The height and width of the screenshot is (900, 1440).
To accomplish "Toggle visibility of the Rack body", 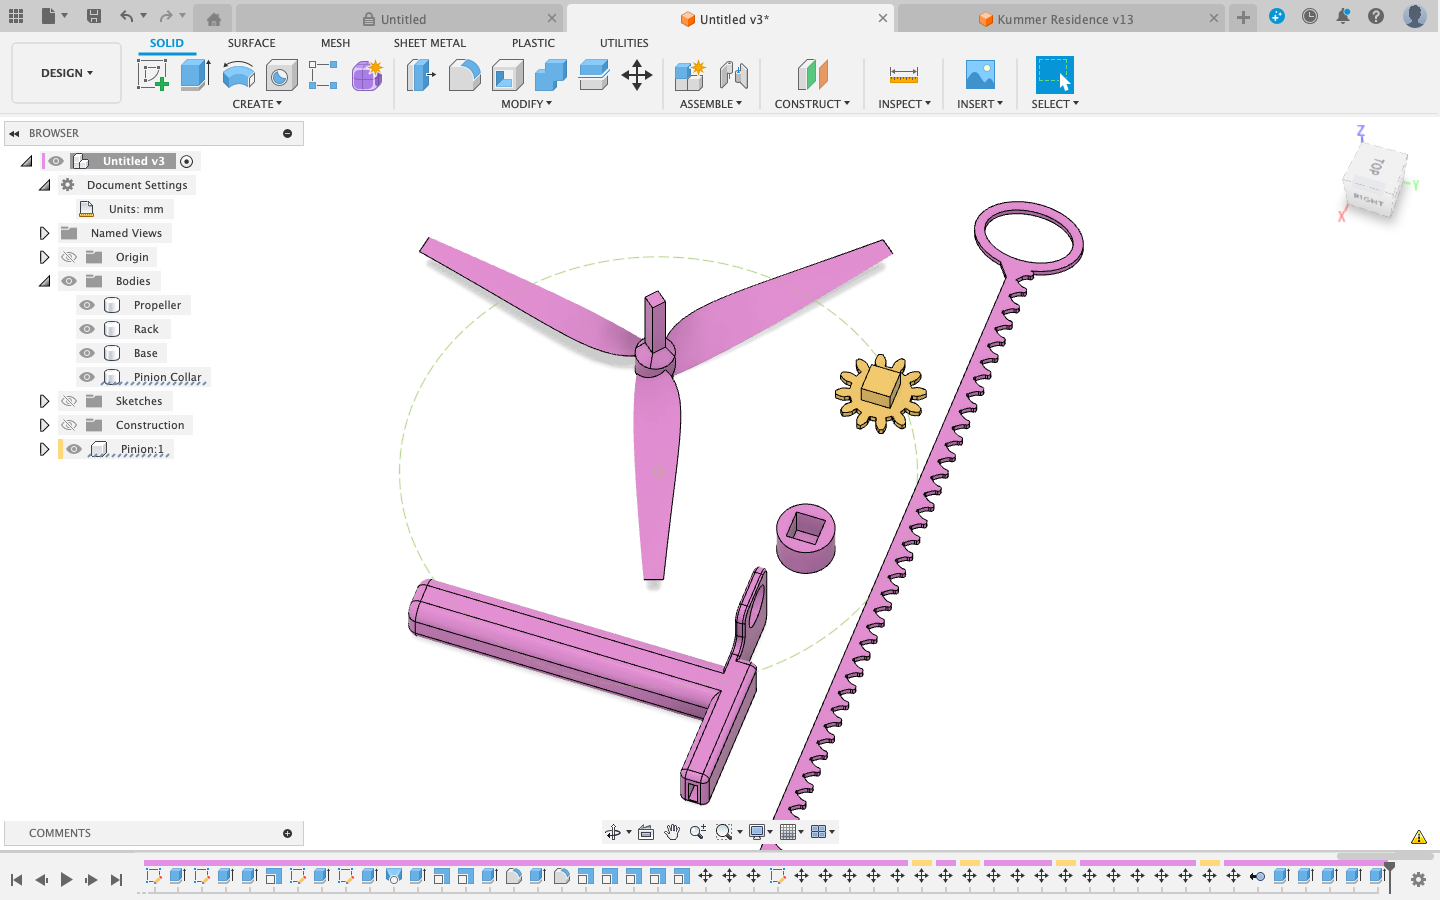I will click(87, 328).
